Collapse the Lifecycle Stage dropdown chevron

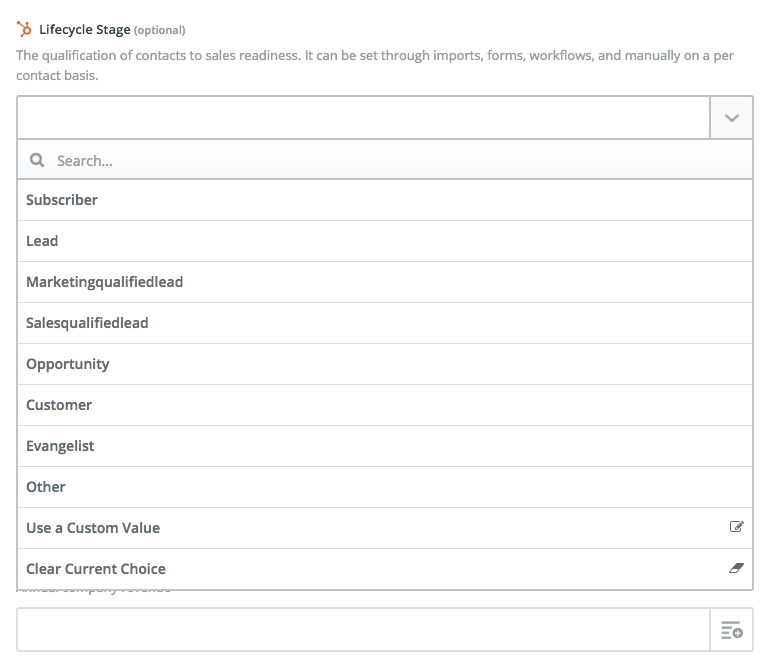[x=731, y=118]
